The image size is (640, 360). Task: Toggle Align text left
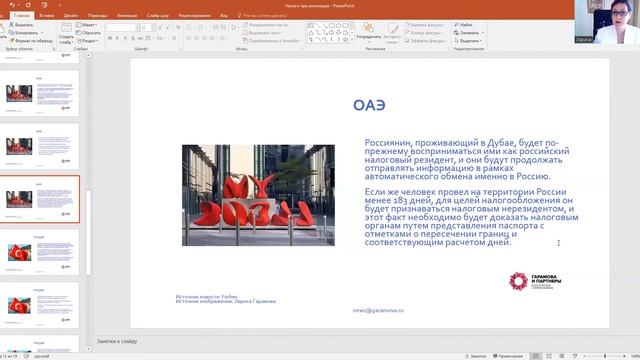click(x=189, y=38)
